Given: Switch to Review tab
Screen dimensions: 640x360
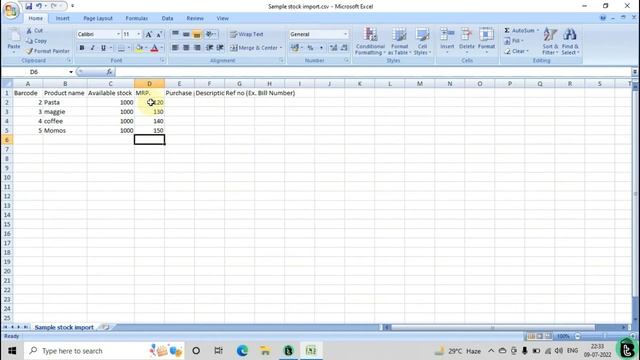Looking at the screenshot, I should pos(195,18).
